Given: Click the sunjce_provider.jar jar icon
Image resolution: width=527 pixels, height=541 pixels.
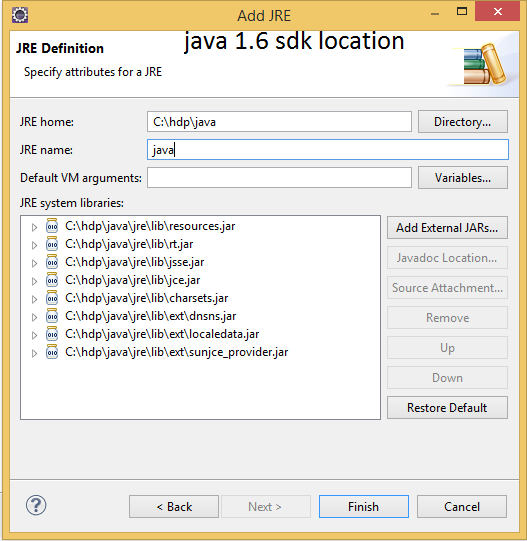Looking at the screenshot, I should point(52,352).
